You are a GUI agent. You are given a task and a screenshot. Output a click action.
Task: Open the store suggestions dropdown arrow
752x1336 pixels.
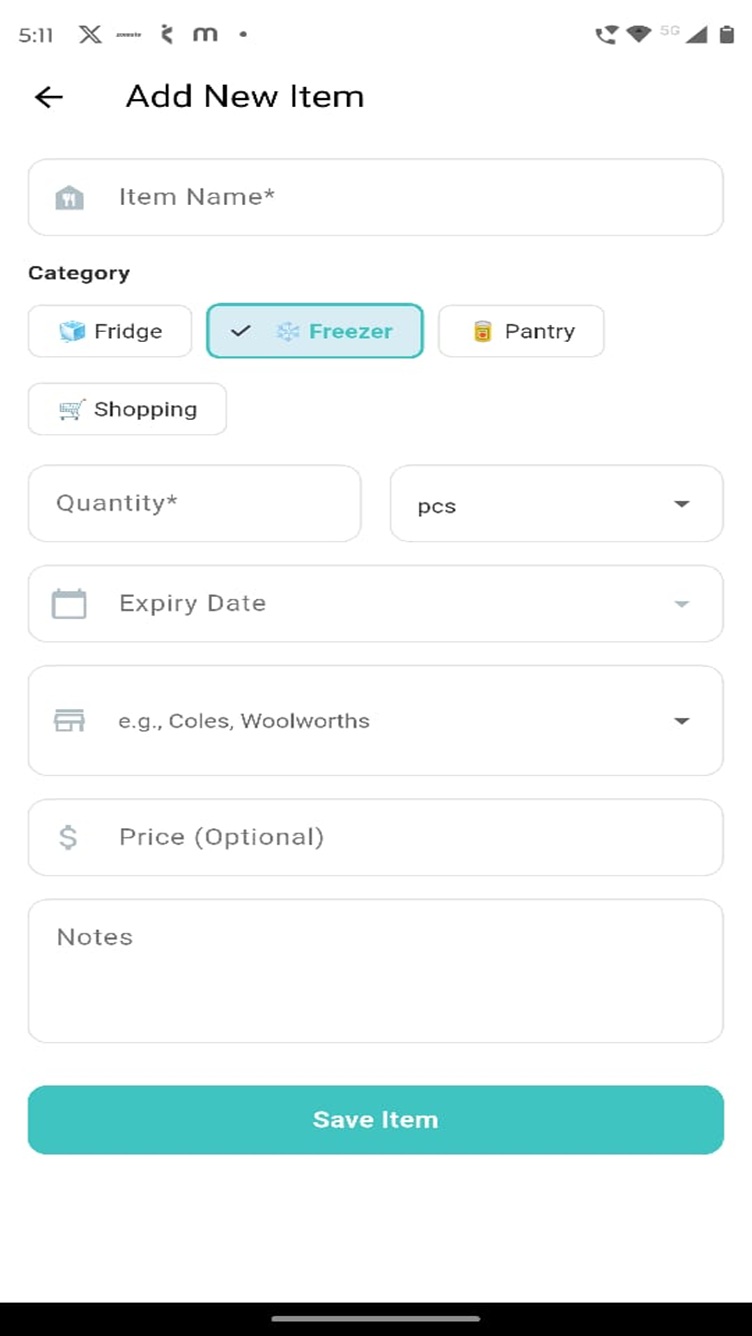click(682, 721)
